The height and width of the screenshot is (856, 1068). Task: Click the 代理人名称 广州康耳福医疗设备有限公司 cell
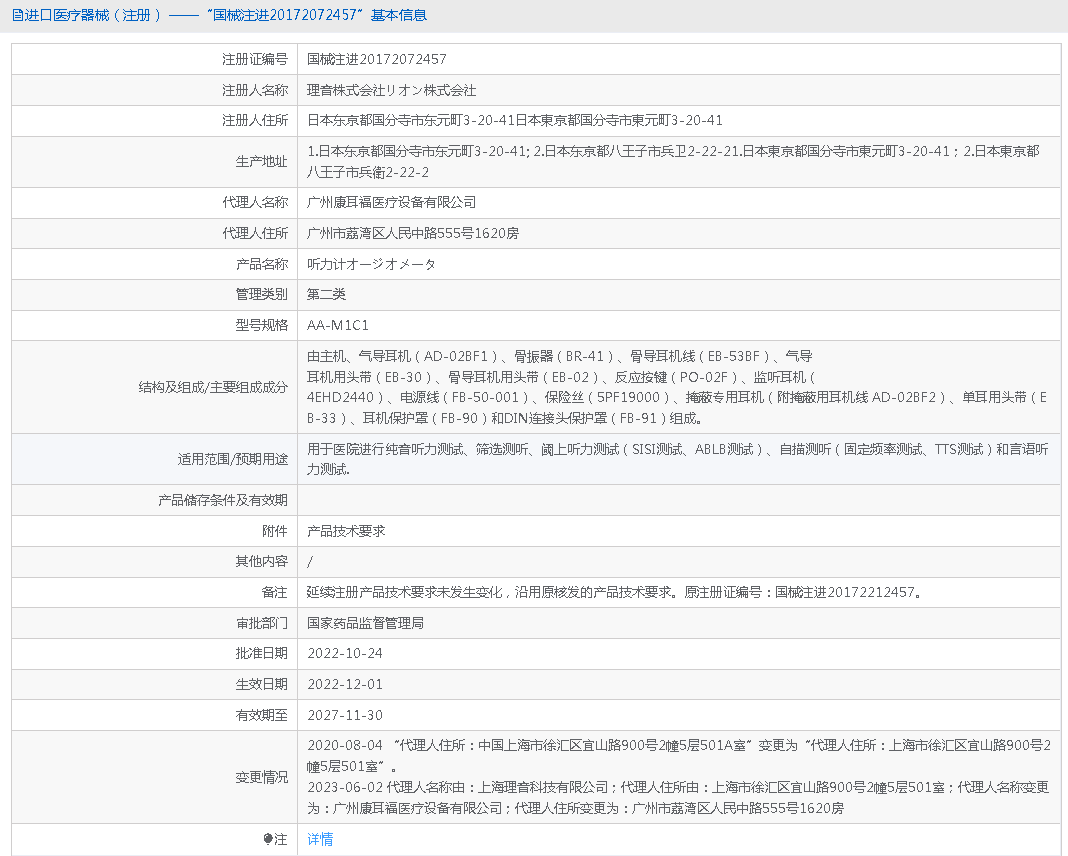coord(392,202)
